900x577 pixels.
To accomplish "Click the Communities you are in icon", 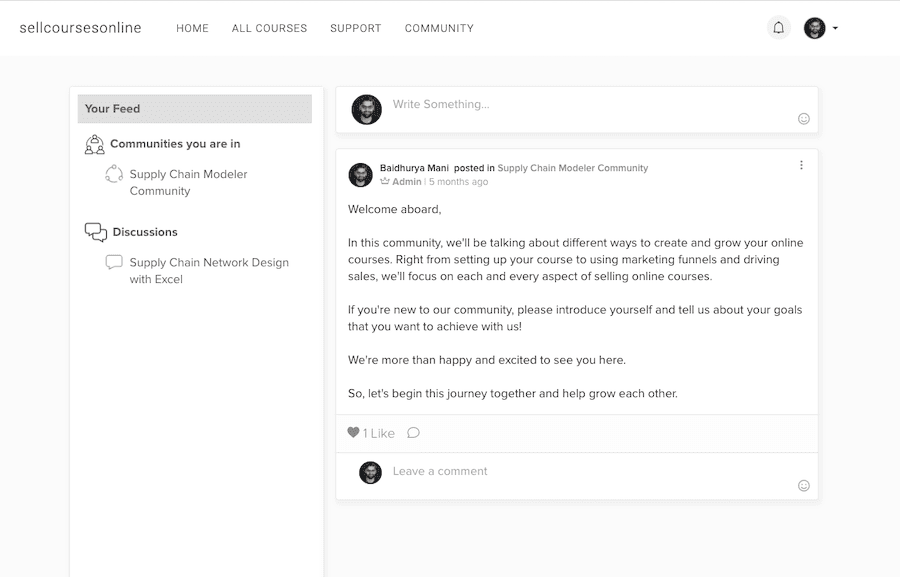I will pos(94,144).
